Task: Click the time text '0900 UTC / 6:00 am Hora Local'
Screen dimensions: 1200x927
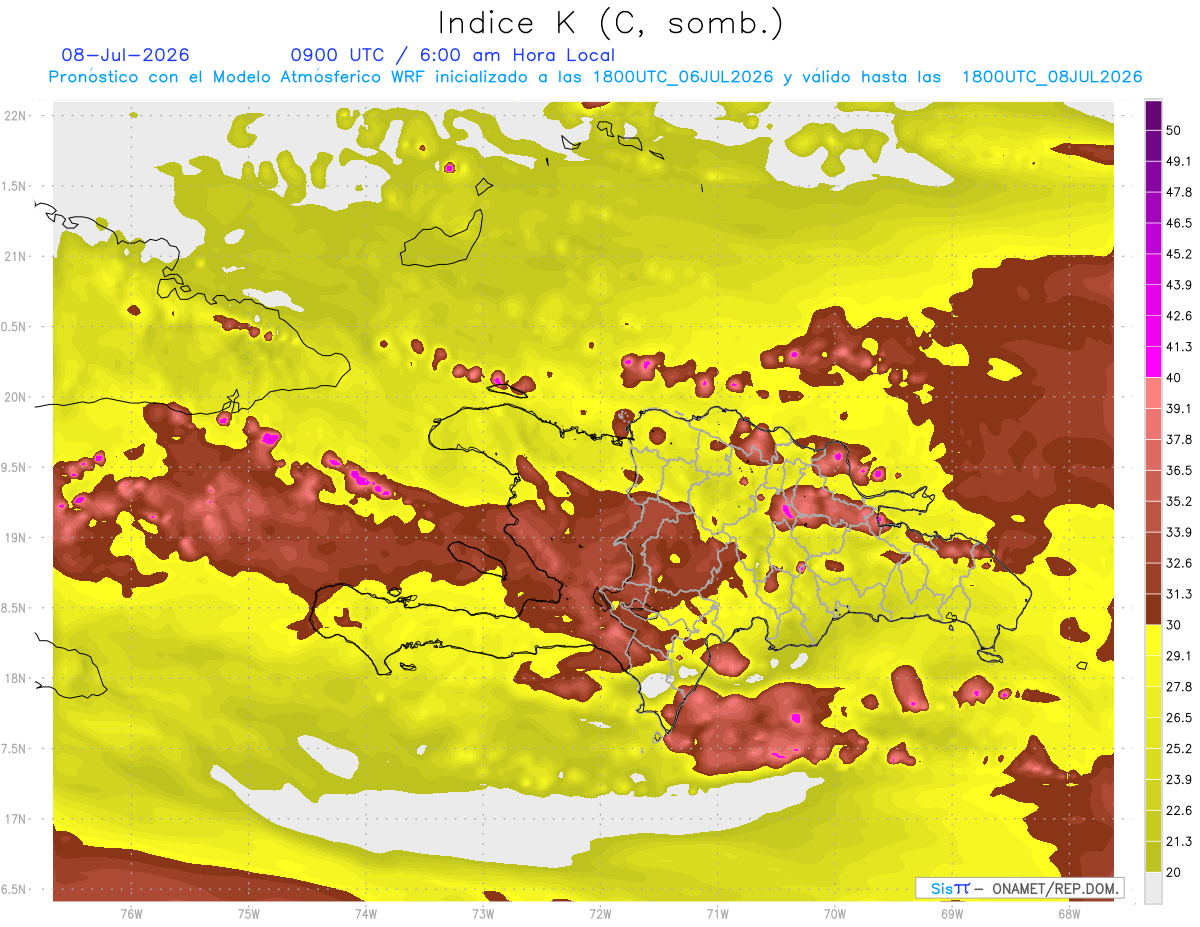Action: (x=452, y=55)
